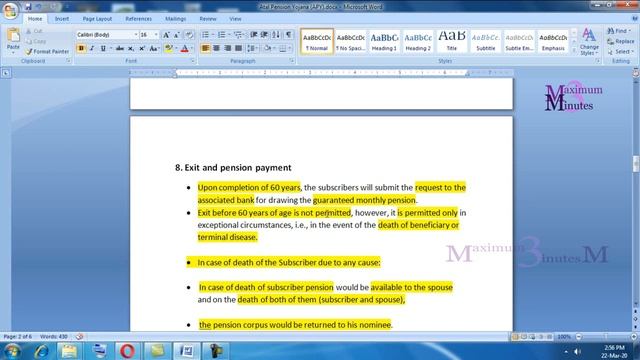Open bullets list dropdown arrow
640x360 pixels.
click(x=213, y=35)
